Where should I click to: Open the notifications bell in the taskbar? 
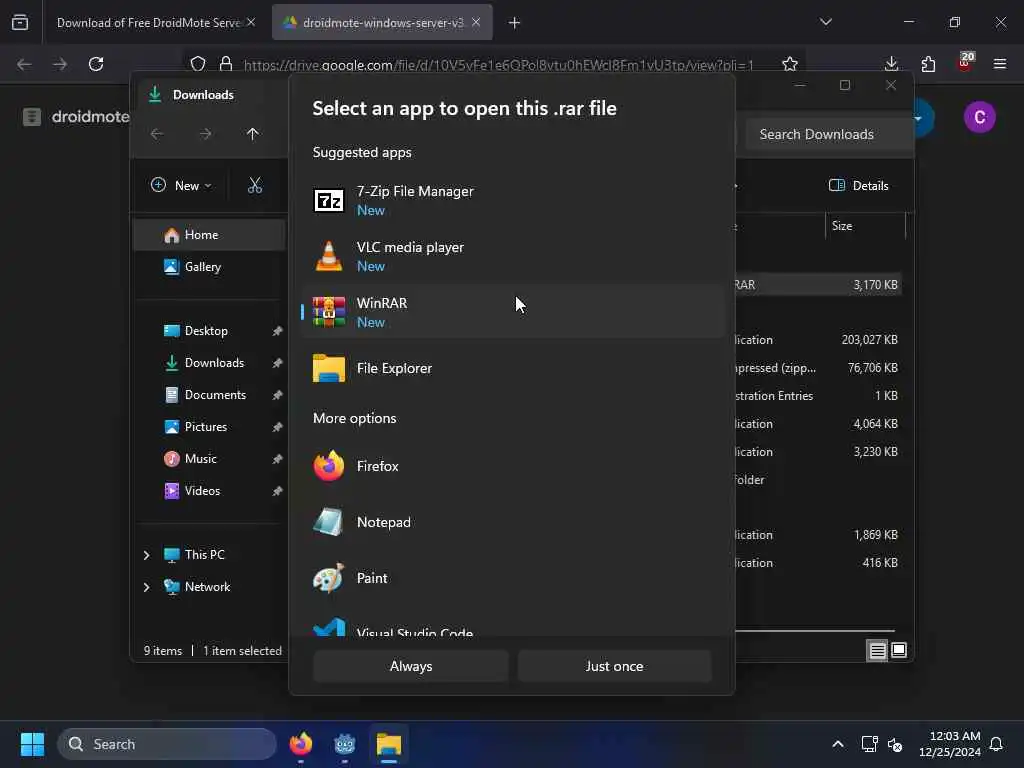pos(997,744)
